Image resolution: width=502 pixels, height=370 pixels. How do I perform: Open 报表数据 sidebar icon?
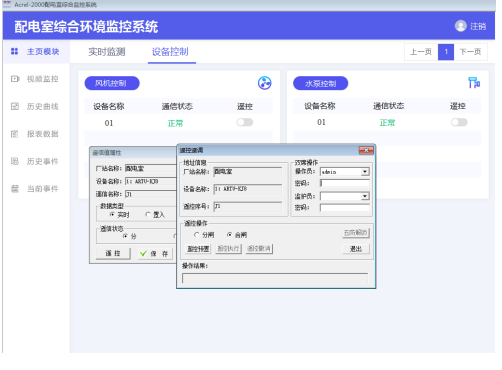15,134
